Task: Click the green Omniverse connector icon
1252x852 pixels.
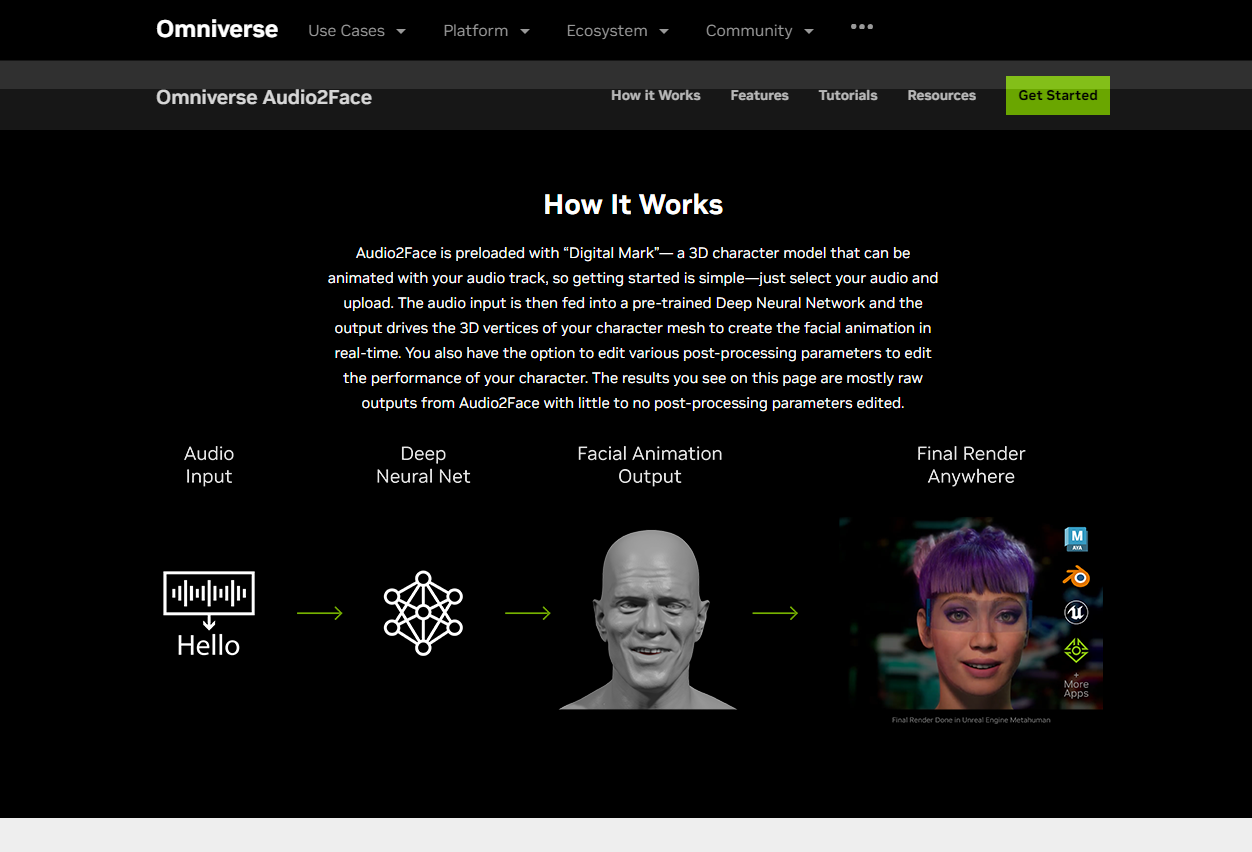Action: (x=1076, y=650)
